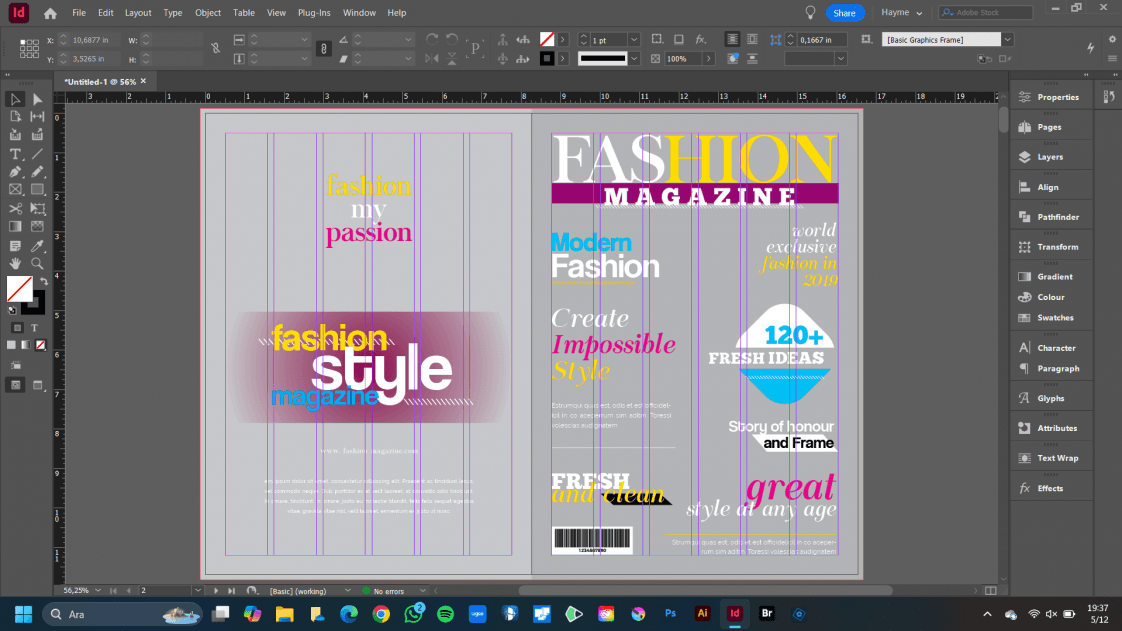Toggle formatting affects container
Viewport: 1122px width, 631px height.
[17, 328]
